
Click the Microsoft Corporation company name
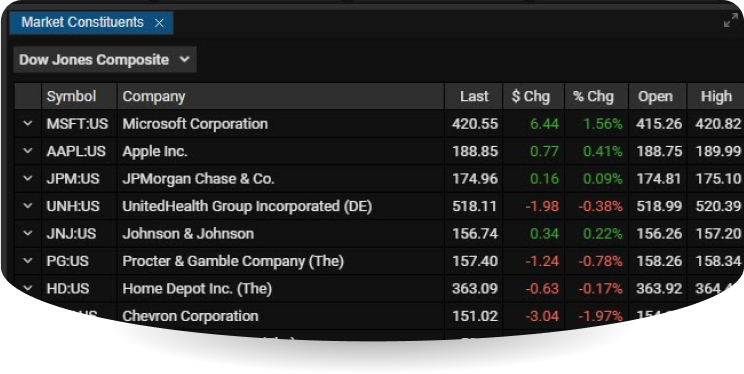pyautogui.click(x=195, y=124)
